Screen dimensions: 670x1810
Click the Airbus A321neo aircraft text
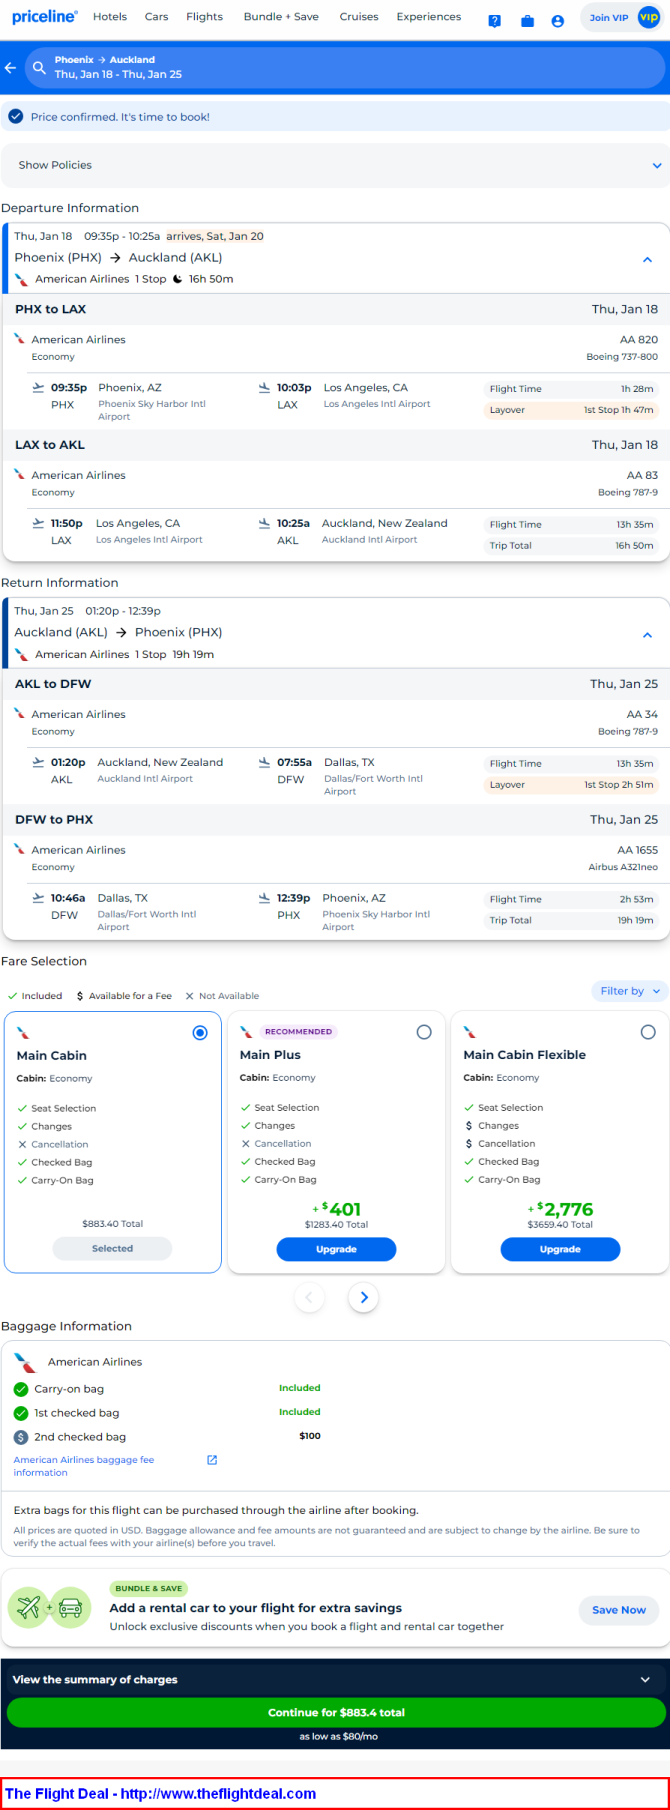coord(623,867)
